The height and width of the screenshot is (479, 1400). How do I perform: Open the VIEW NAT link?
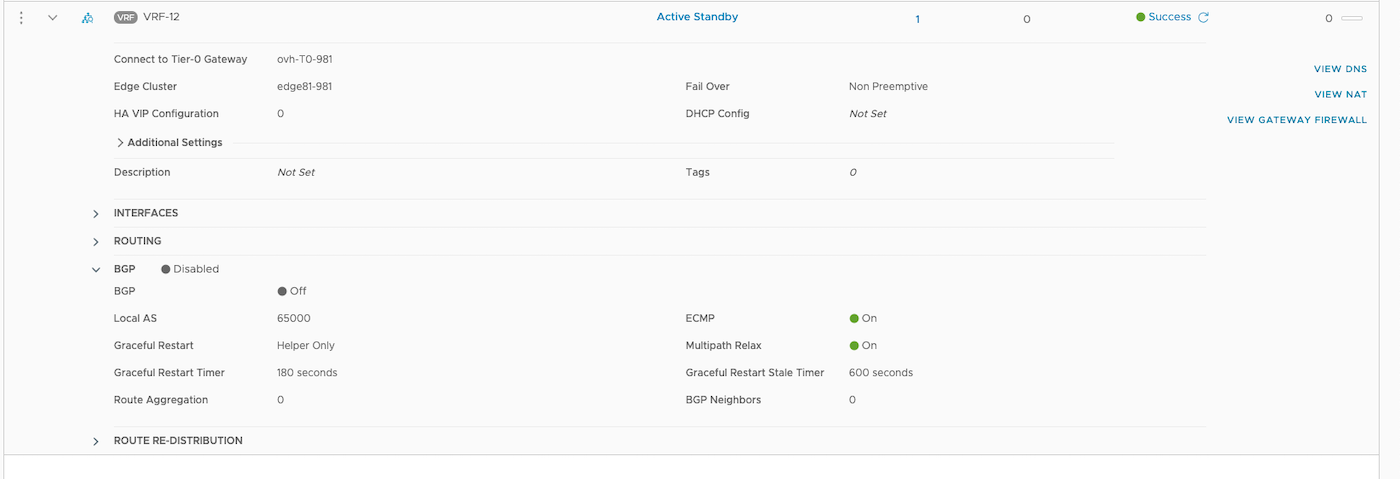pyautogui.click(x=1340, y=95)
